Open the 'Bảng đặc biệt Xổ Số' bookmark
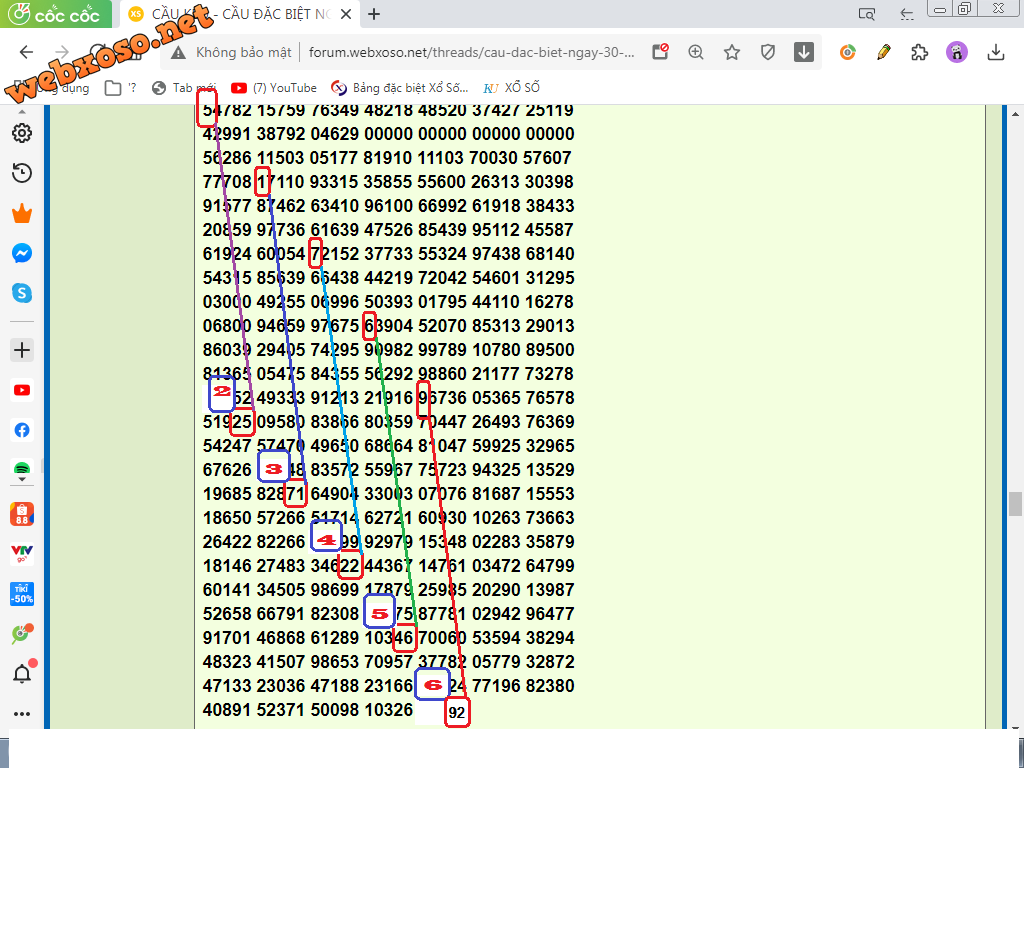 (400, 88)
